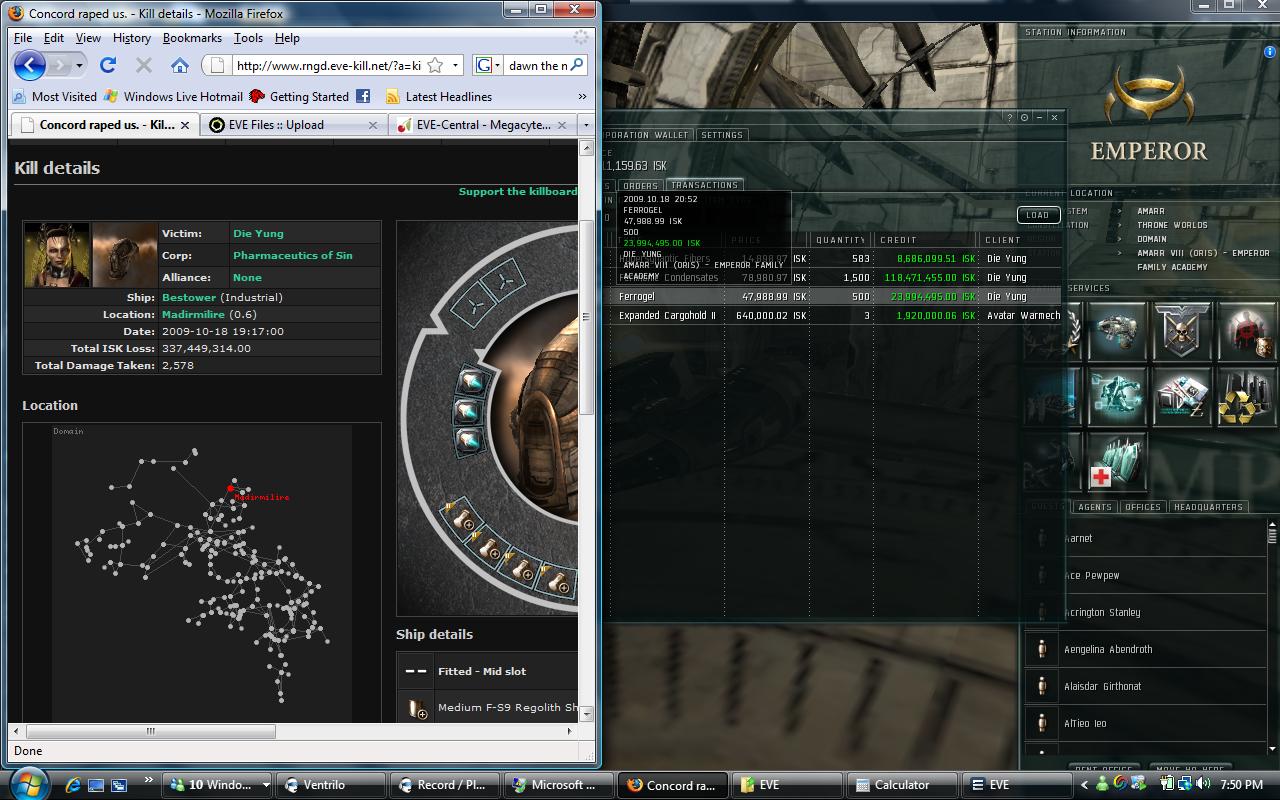Bookmark this page with the star icon
This screenshot has width=1280, height=800.
tap(435, 66)
